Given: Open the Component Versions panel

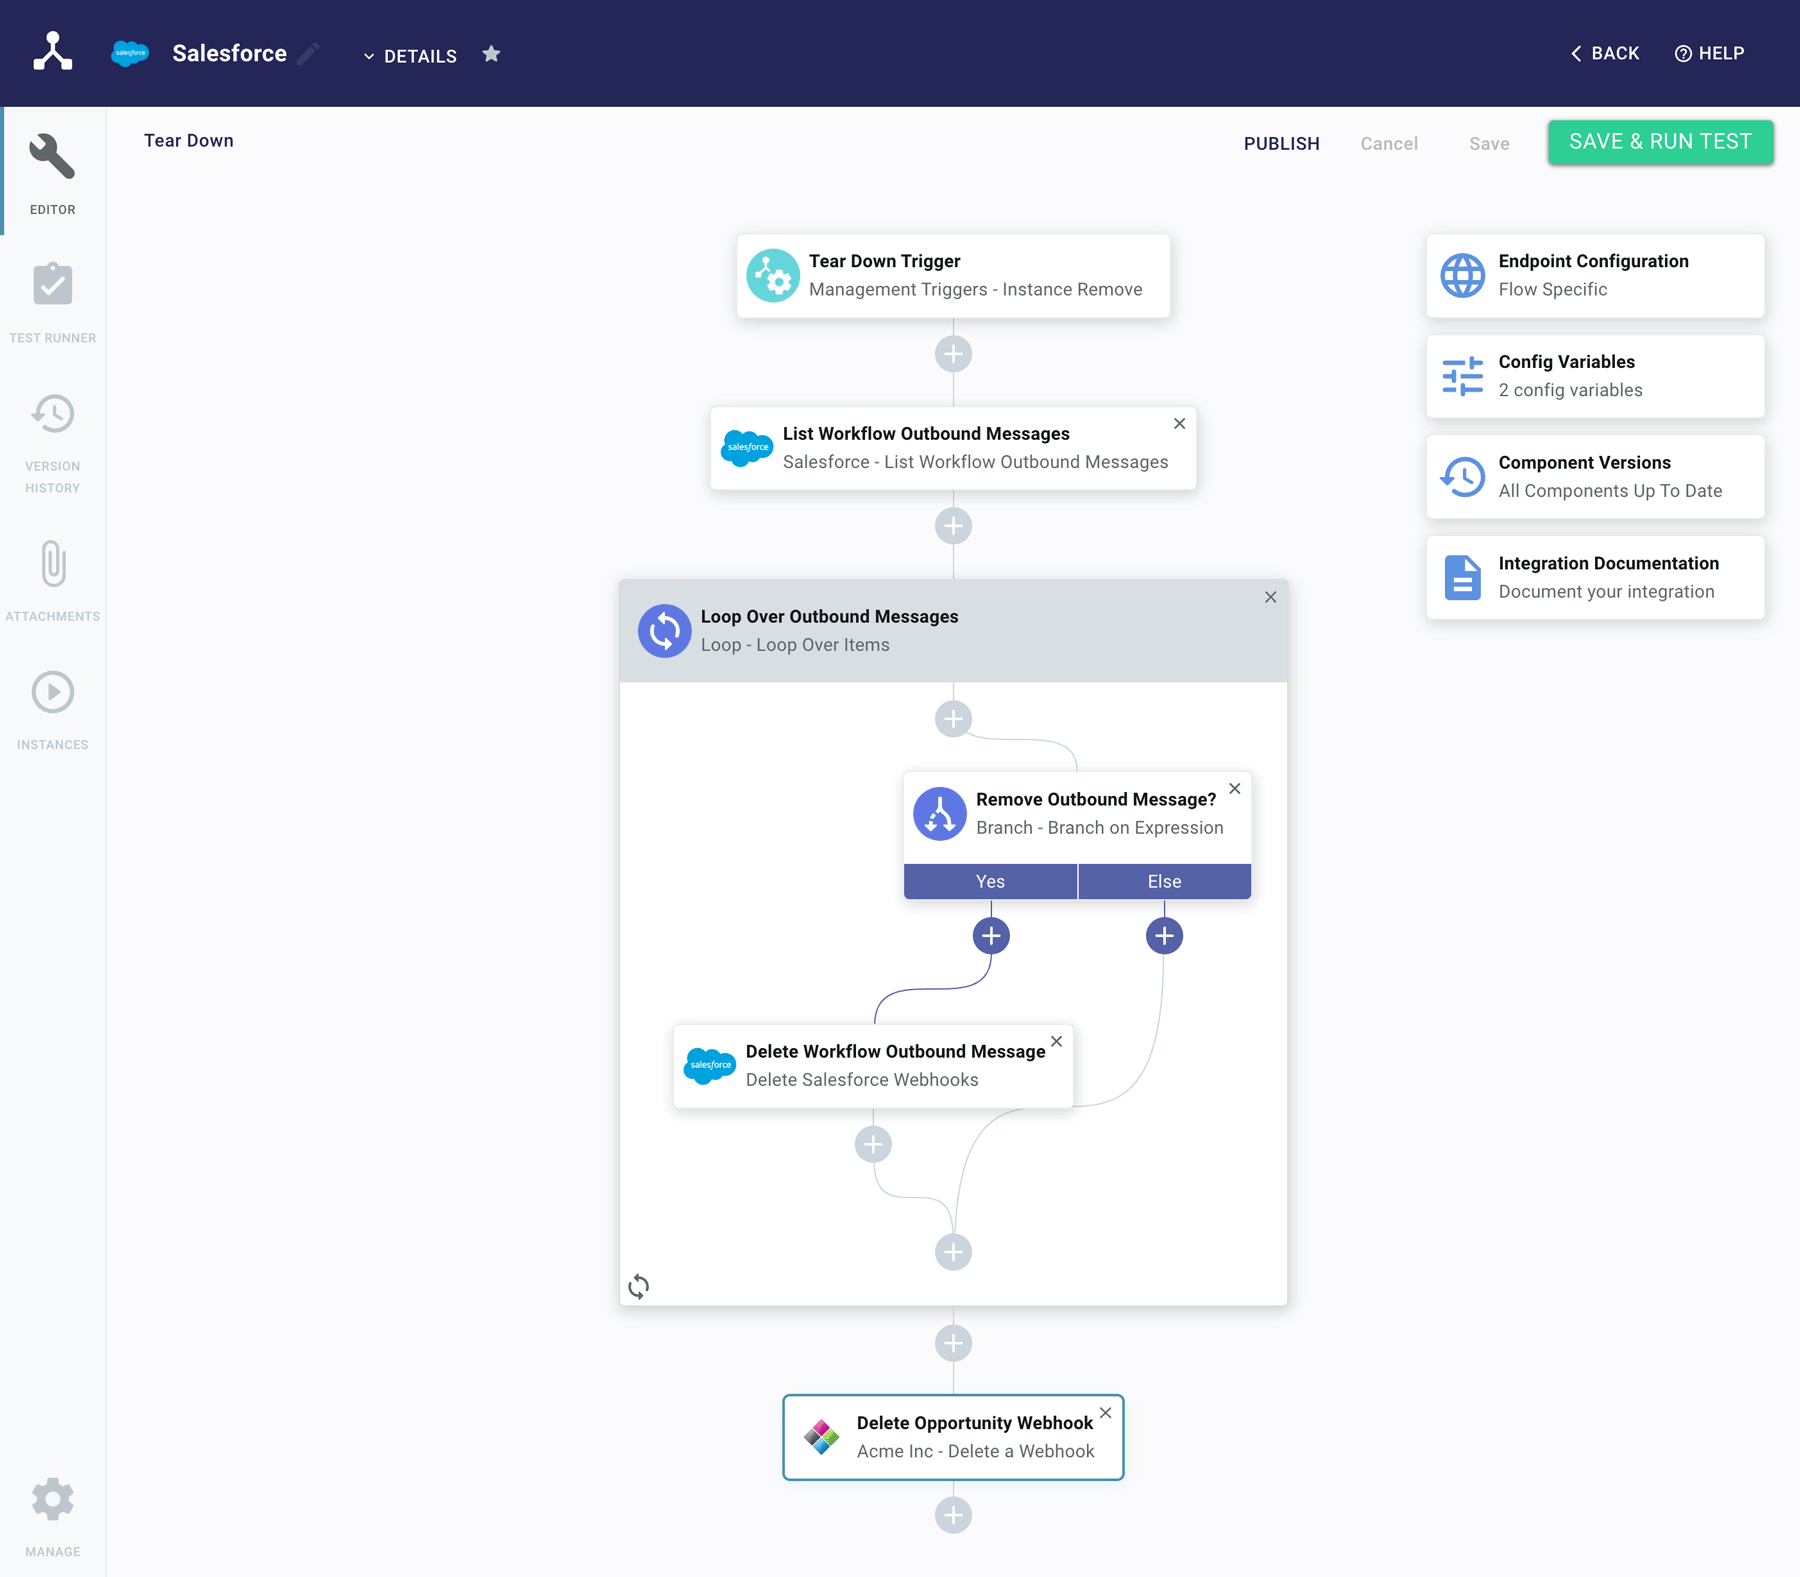Looking at the screenshot, I should point(1595,477).
